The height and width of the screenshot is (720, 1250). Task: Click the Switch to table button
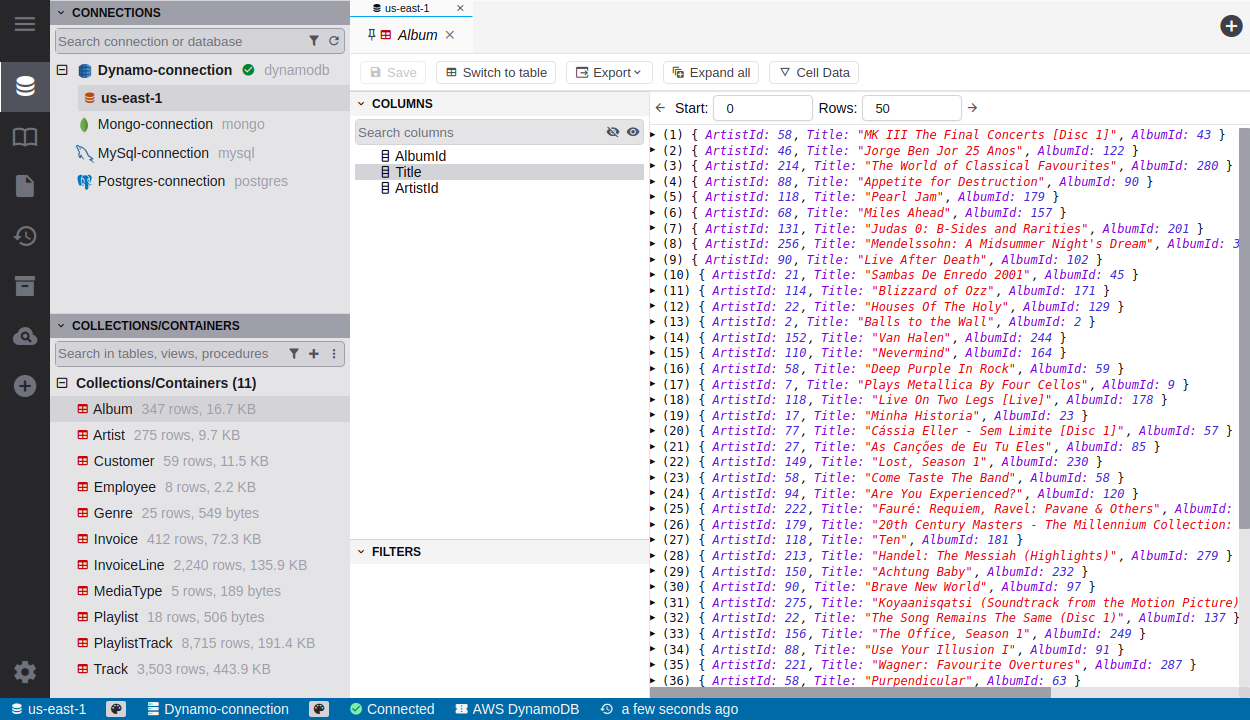(495, 72)
